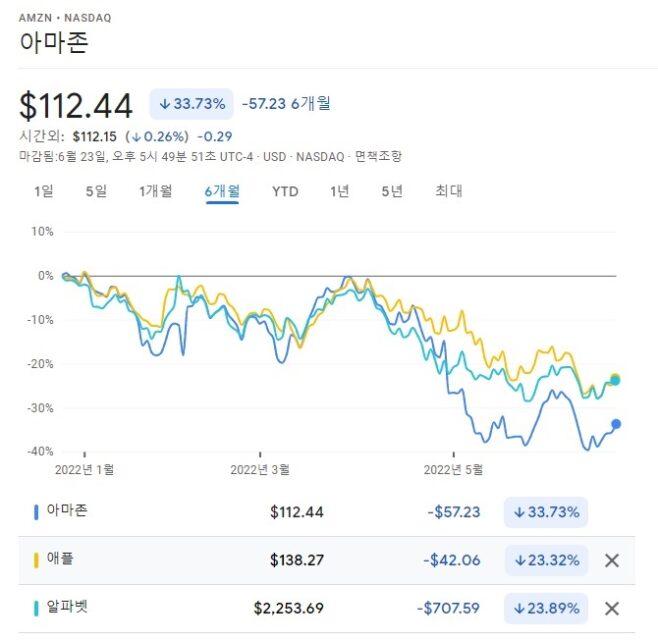The height and width of the screenshot is (640, 658).
Task: Click the teal 알파벳 legend color bar
Action: pyautogui.click(x=37, y=608)
